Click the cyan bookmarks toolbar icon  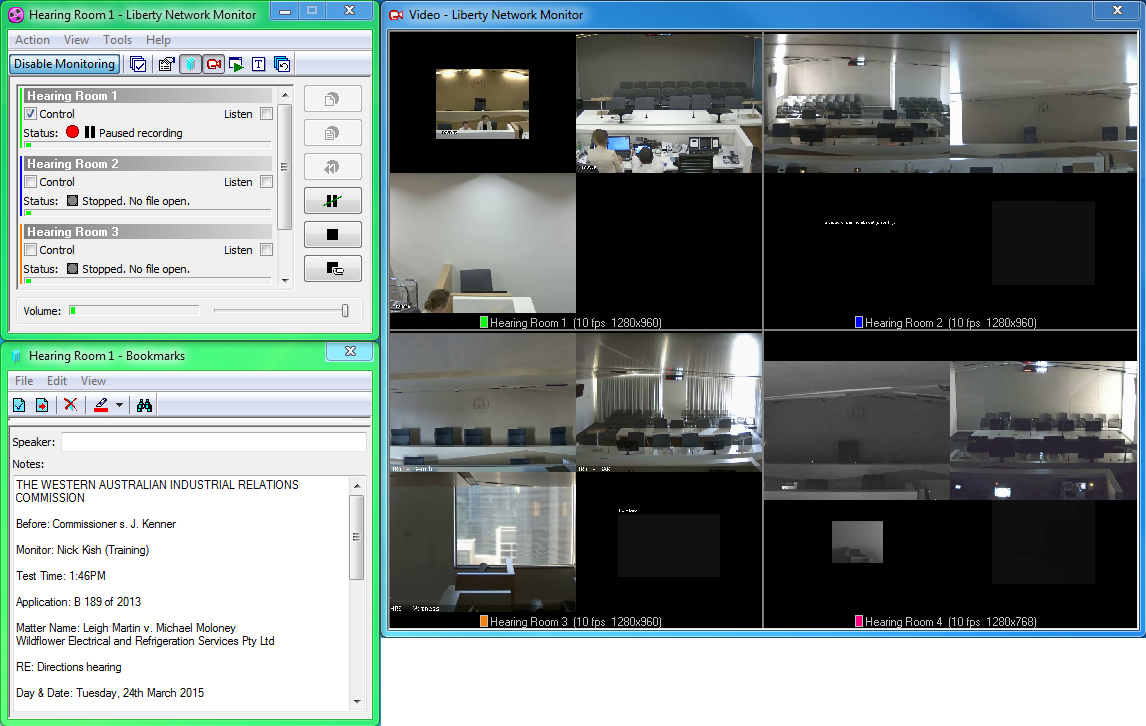coord(190,64)
